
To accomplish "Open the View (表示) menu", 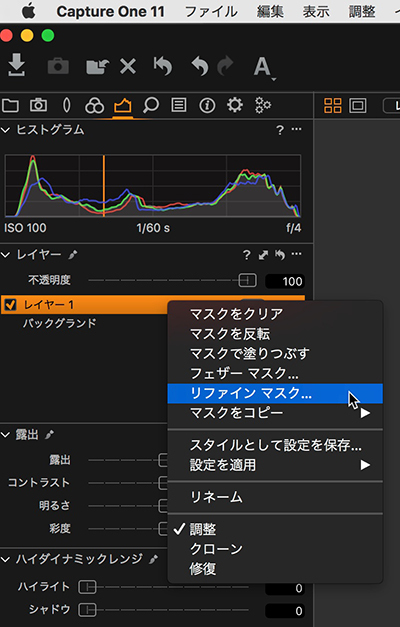I will tap(316, 11).
